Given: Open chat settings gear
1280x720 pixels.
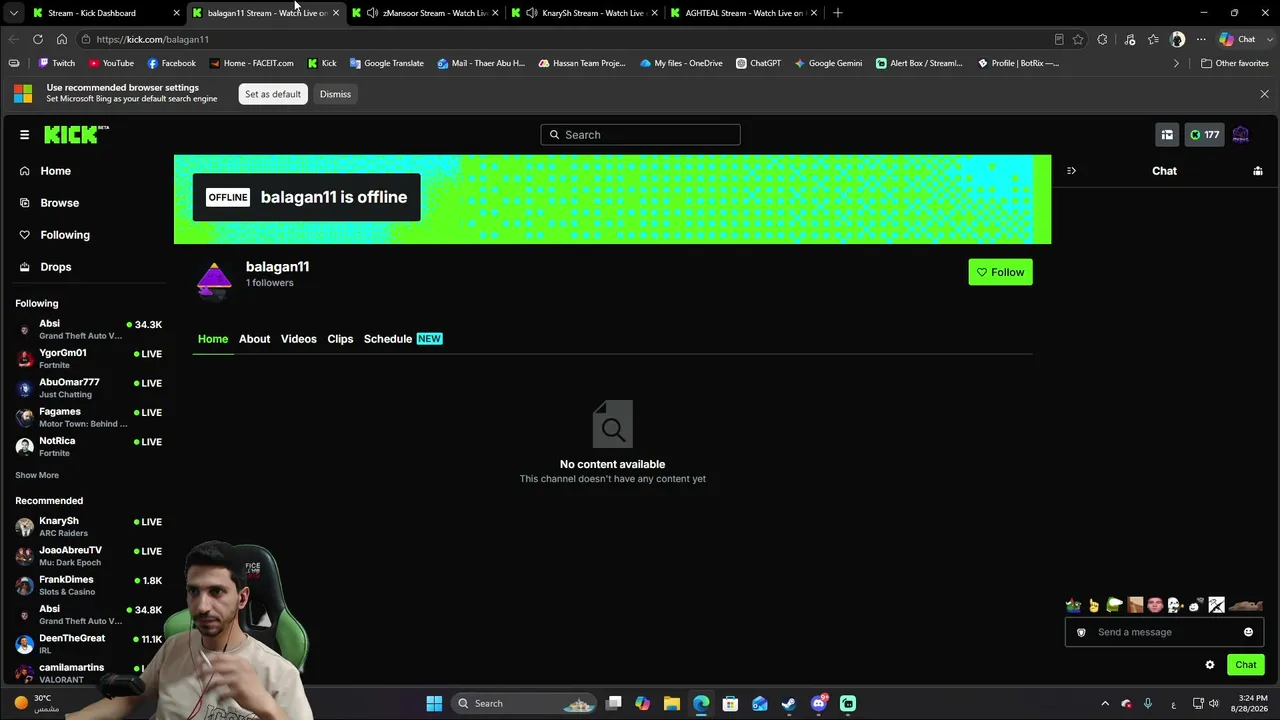Looking at the screenshot, I should pyautogui.click(x=1210, y=665).
